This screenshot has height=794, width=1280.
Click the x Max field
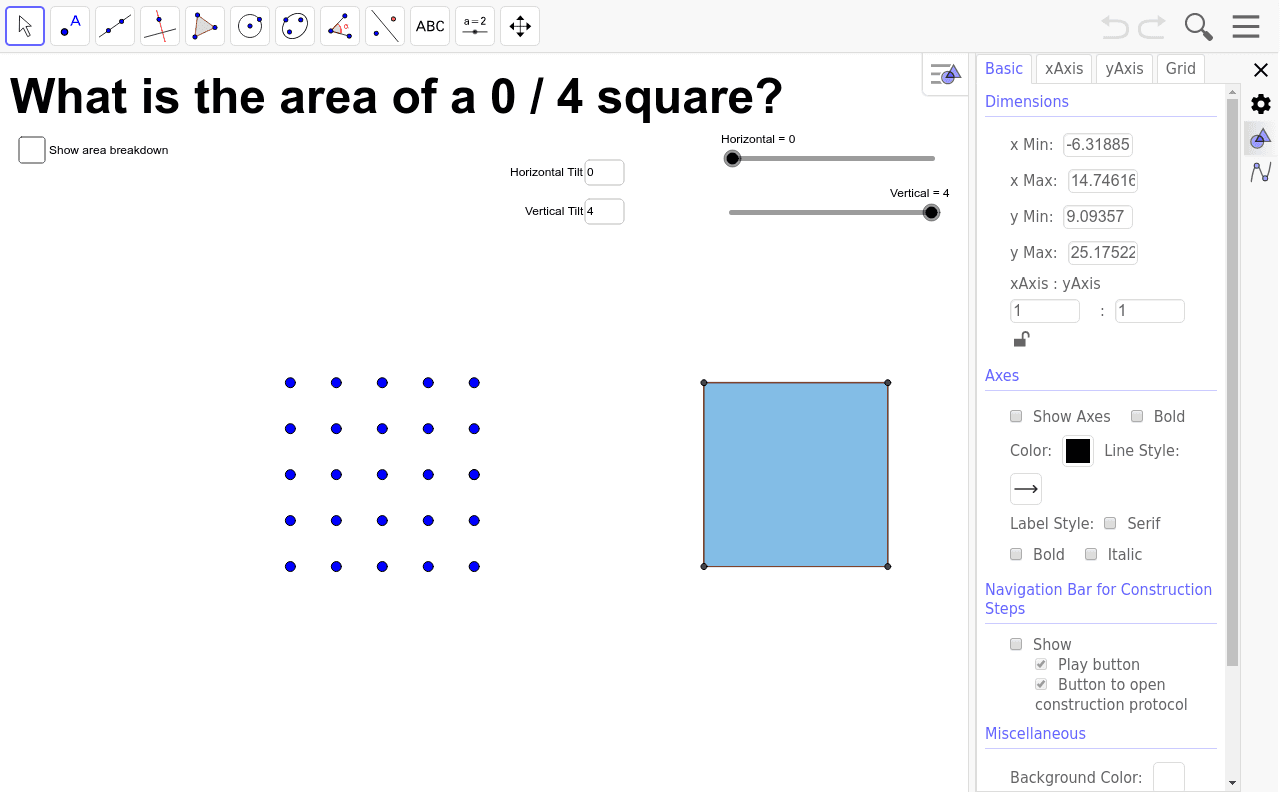[1103, 181]
